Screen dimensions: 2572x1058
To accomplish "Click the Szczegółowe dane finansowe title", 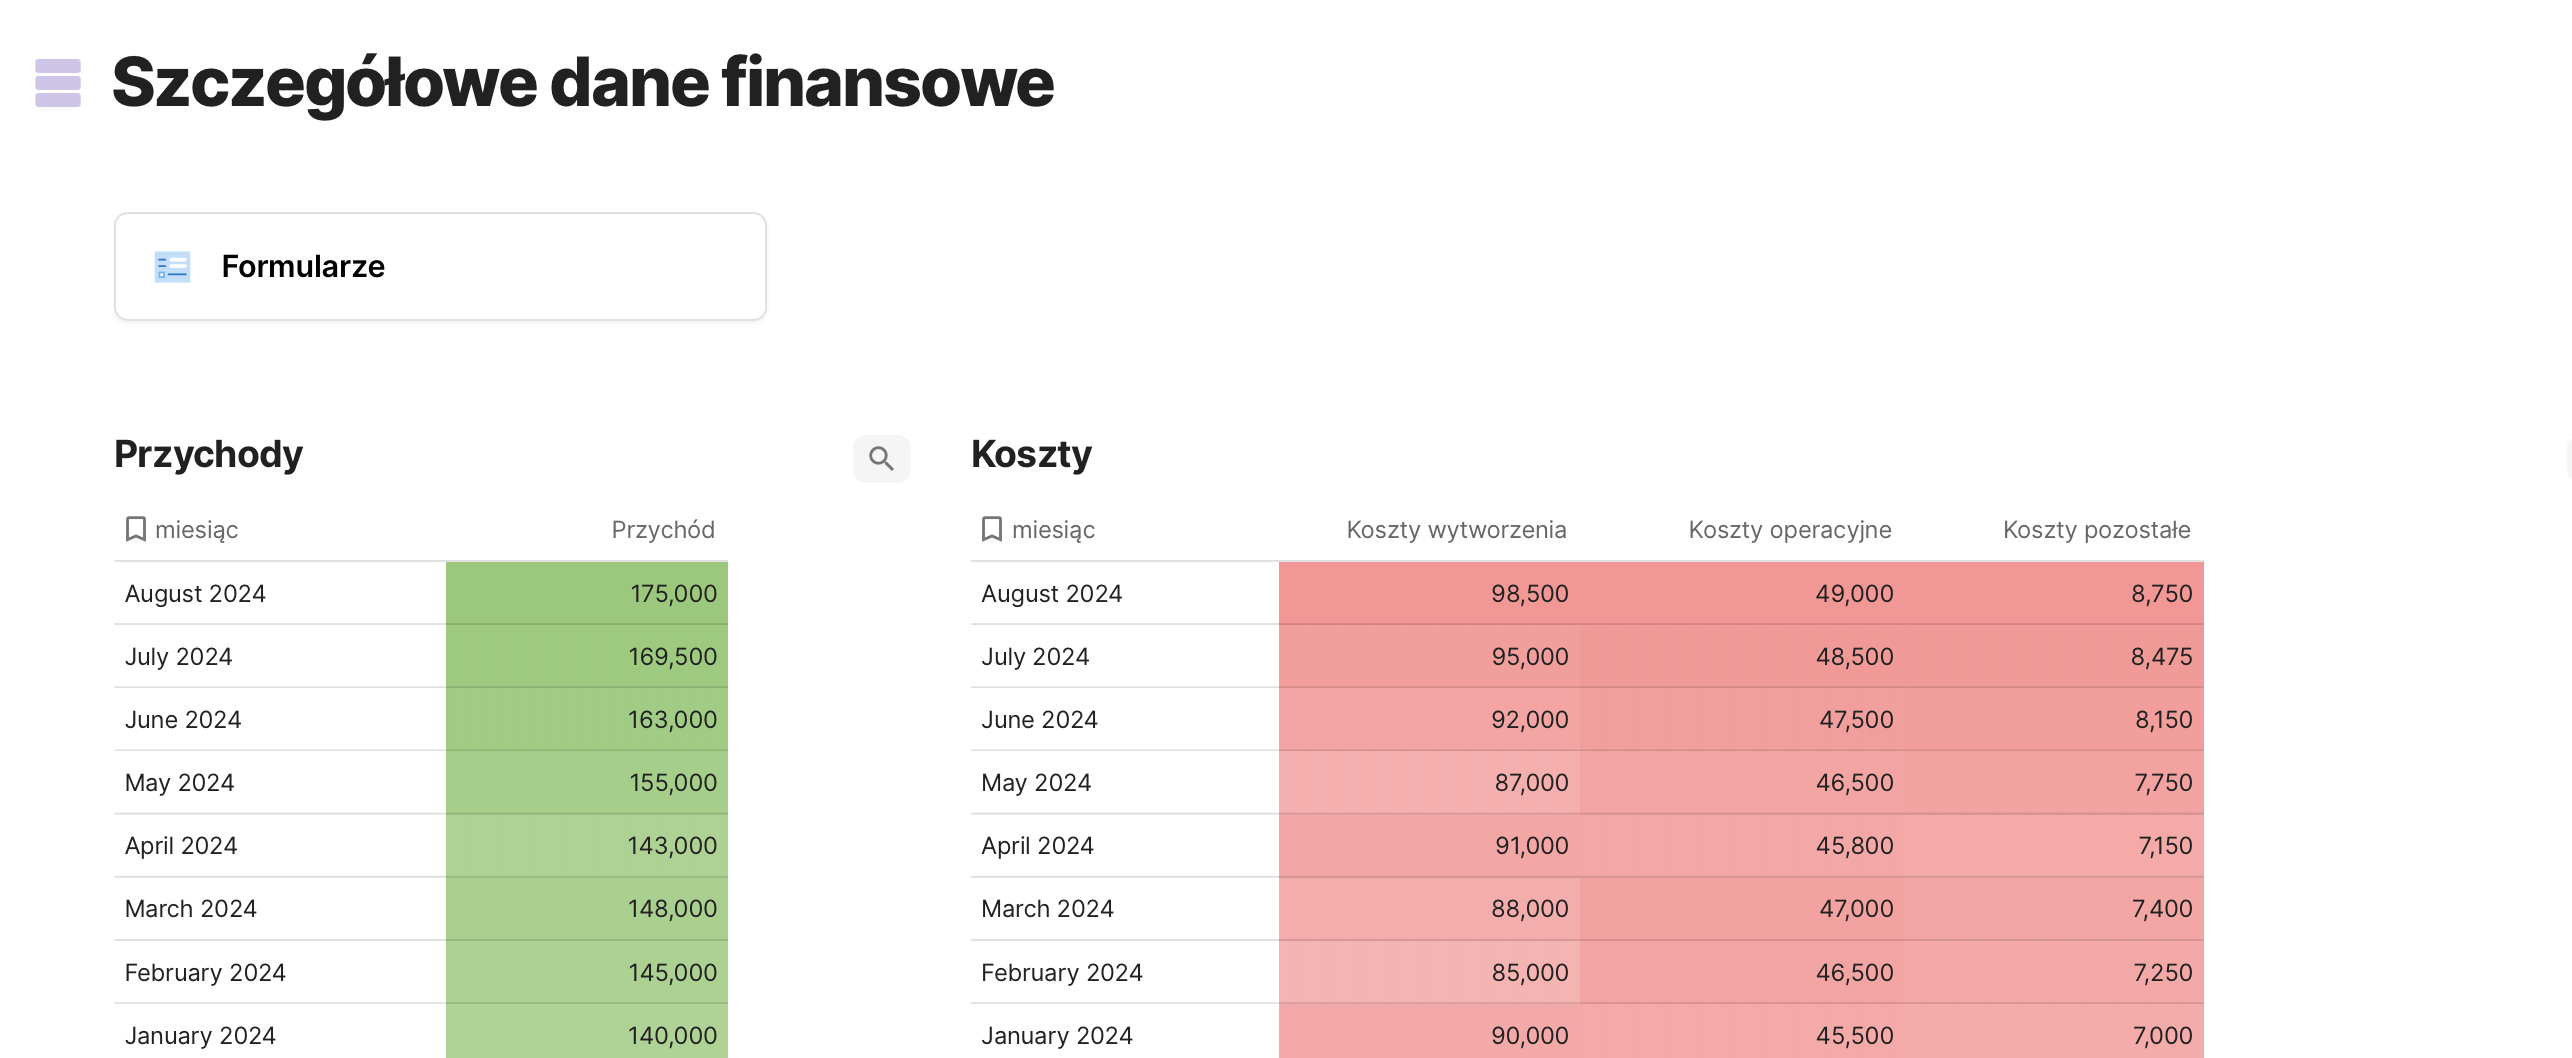I will (x=583, y=83).
